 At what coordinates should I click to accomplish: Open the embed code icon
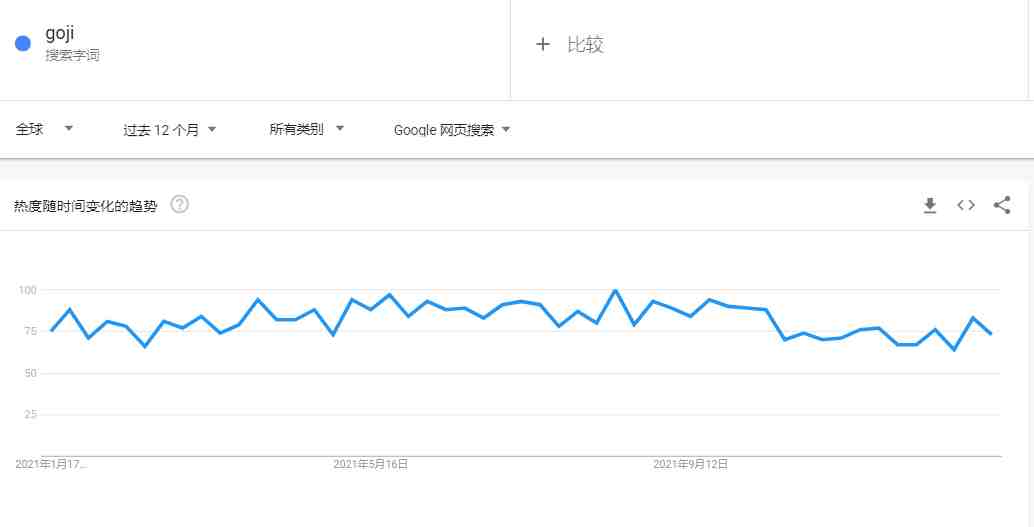pyautogui.click(x=966, y=205)
